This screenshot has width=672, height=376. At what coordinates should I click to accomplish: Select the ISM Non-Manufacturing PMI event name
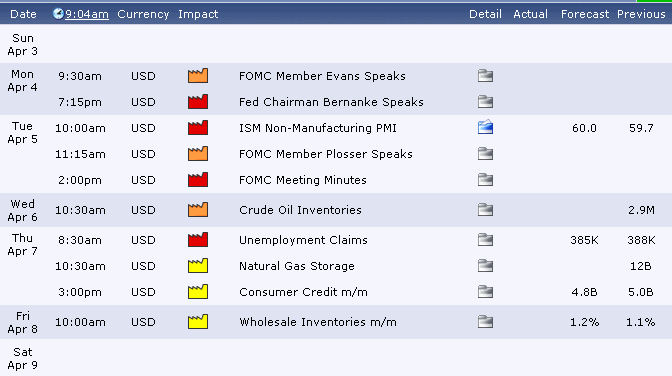click(x=318, y=128)
